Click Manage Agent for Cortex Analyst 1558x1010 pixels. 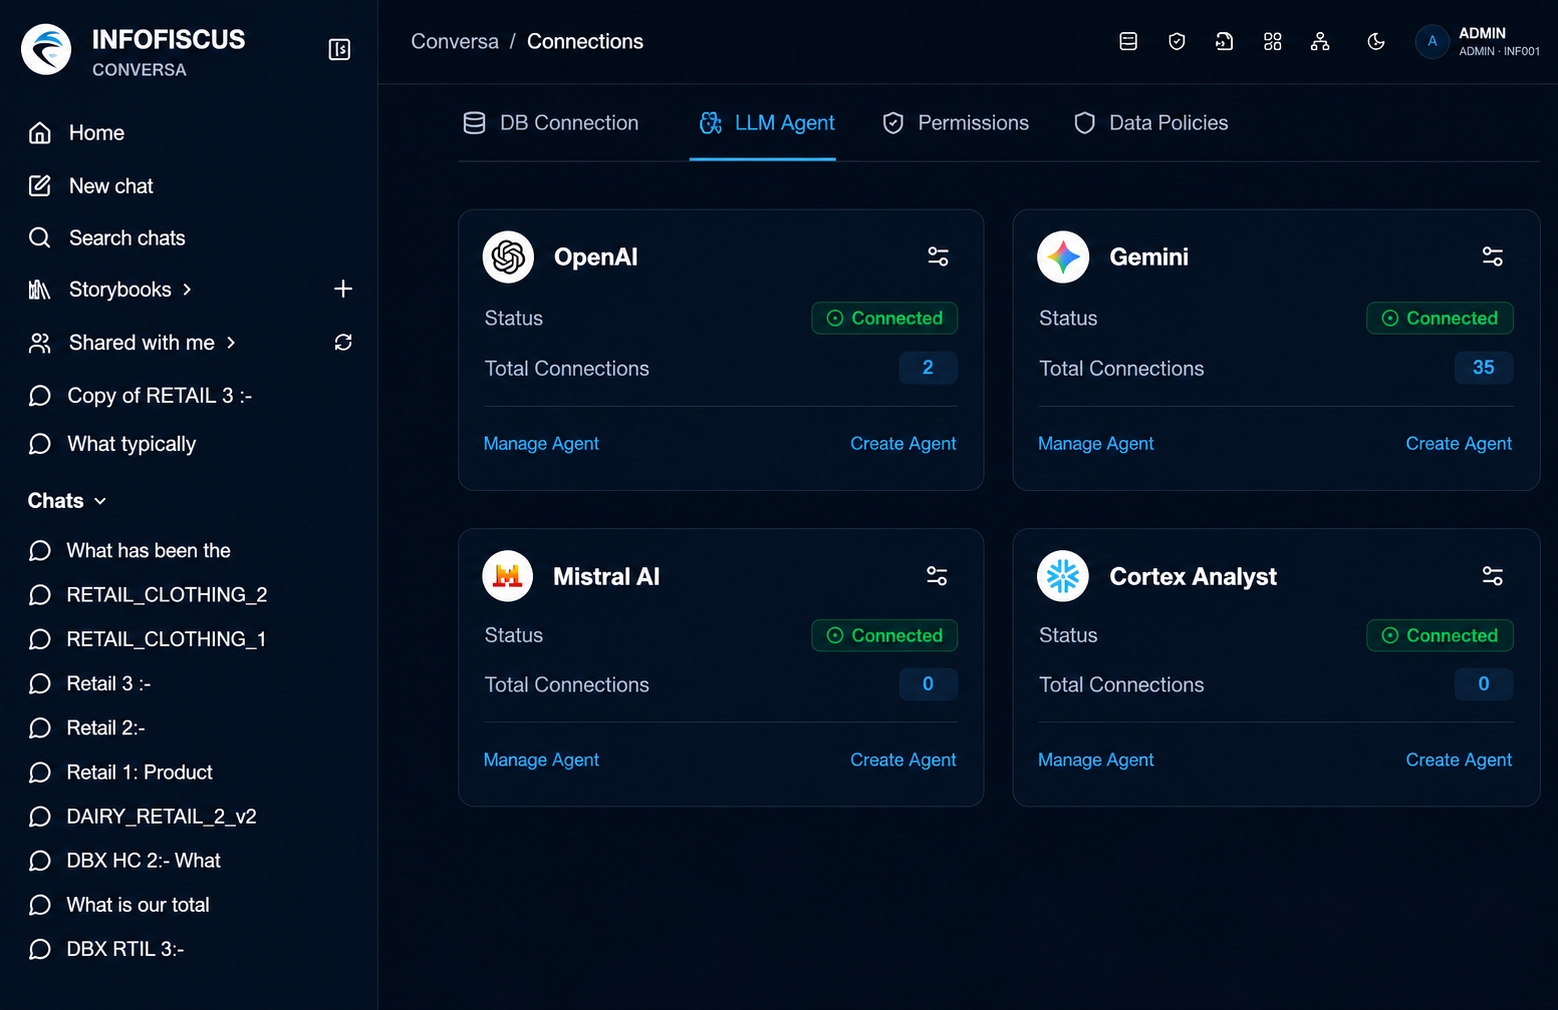point(1096,760)
